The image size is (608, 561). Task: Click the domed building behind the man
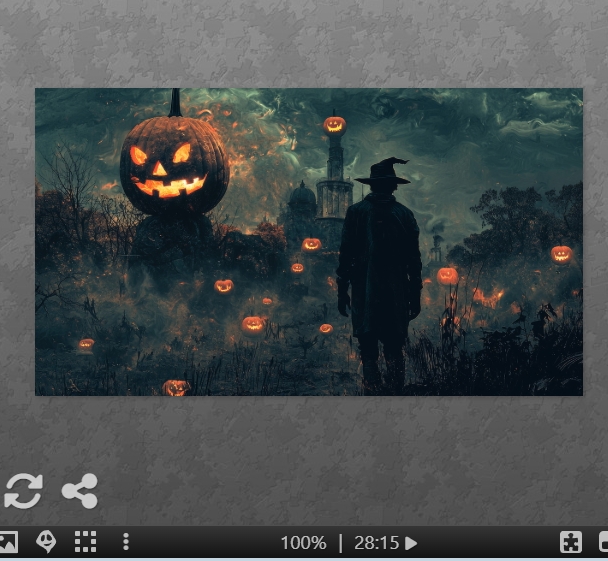click(302, 205)
